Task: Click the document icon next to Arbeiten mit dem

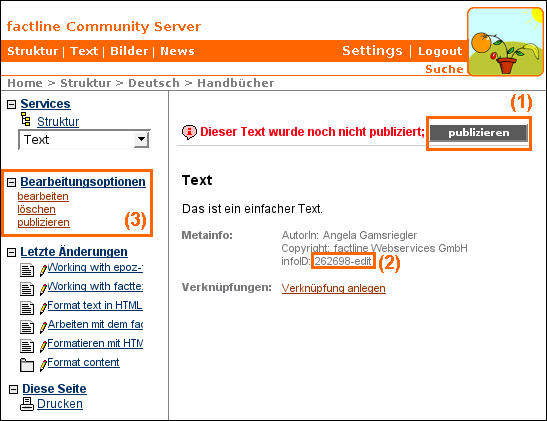Action: tap(27, 327)
